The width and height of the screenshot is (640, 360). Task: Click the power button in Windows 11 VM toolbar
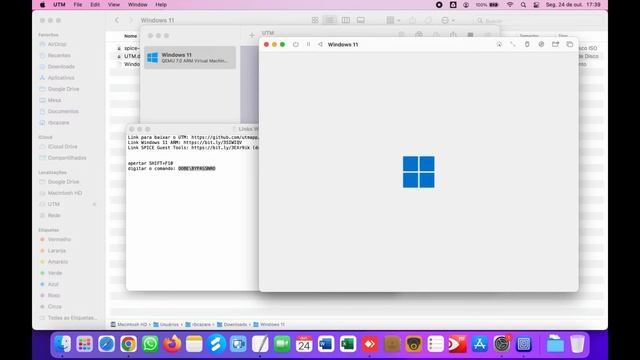click(296, 44)
